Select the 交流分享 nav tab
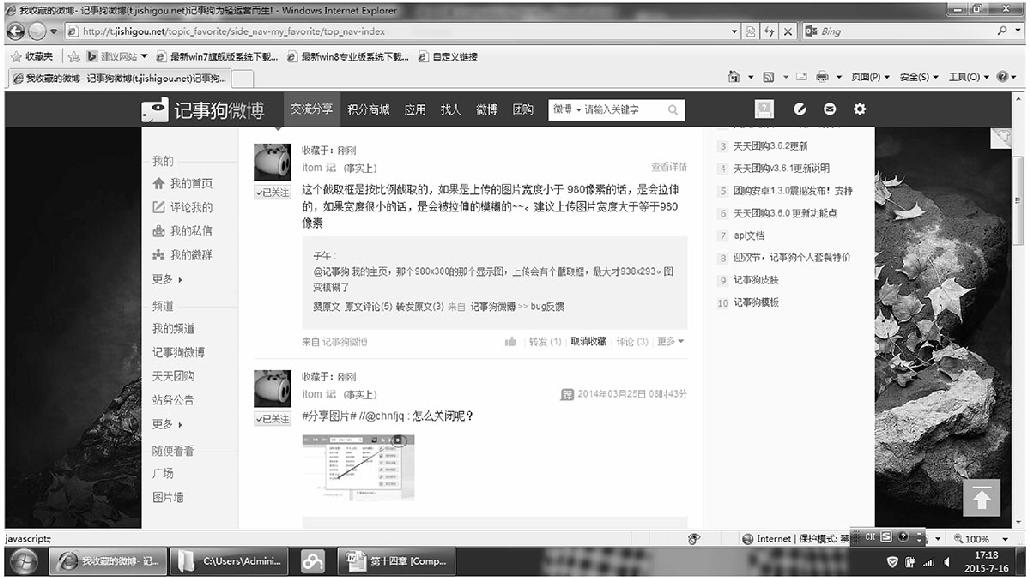Screen dimensions: 1030x578 (312, 109)
